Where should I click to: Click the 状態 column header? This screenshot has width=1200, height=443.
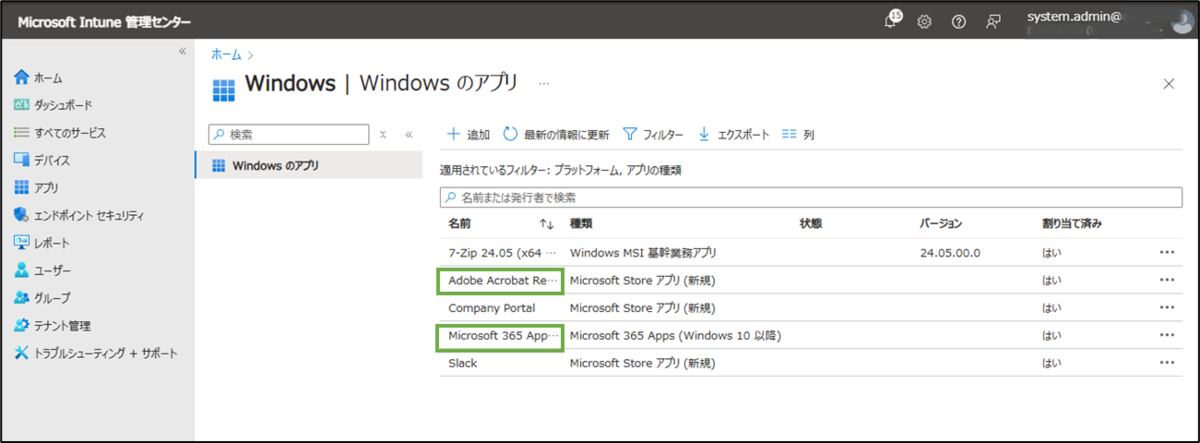tap(811, 224)
